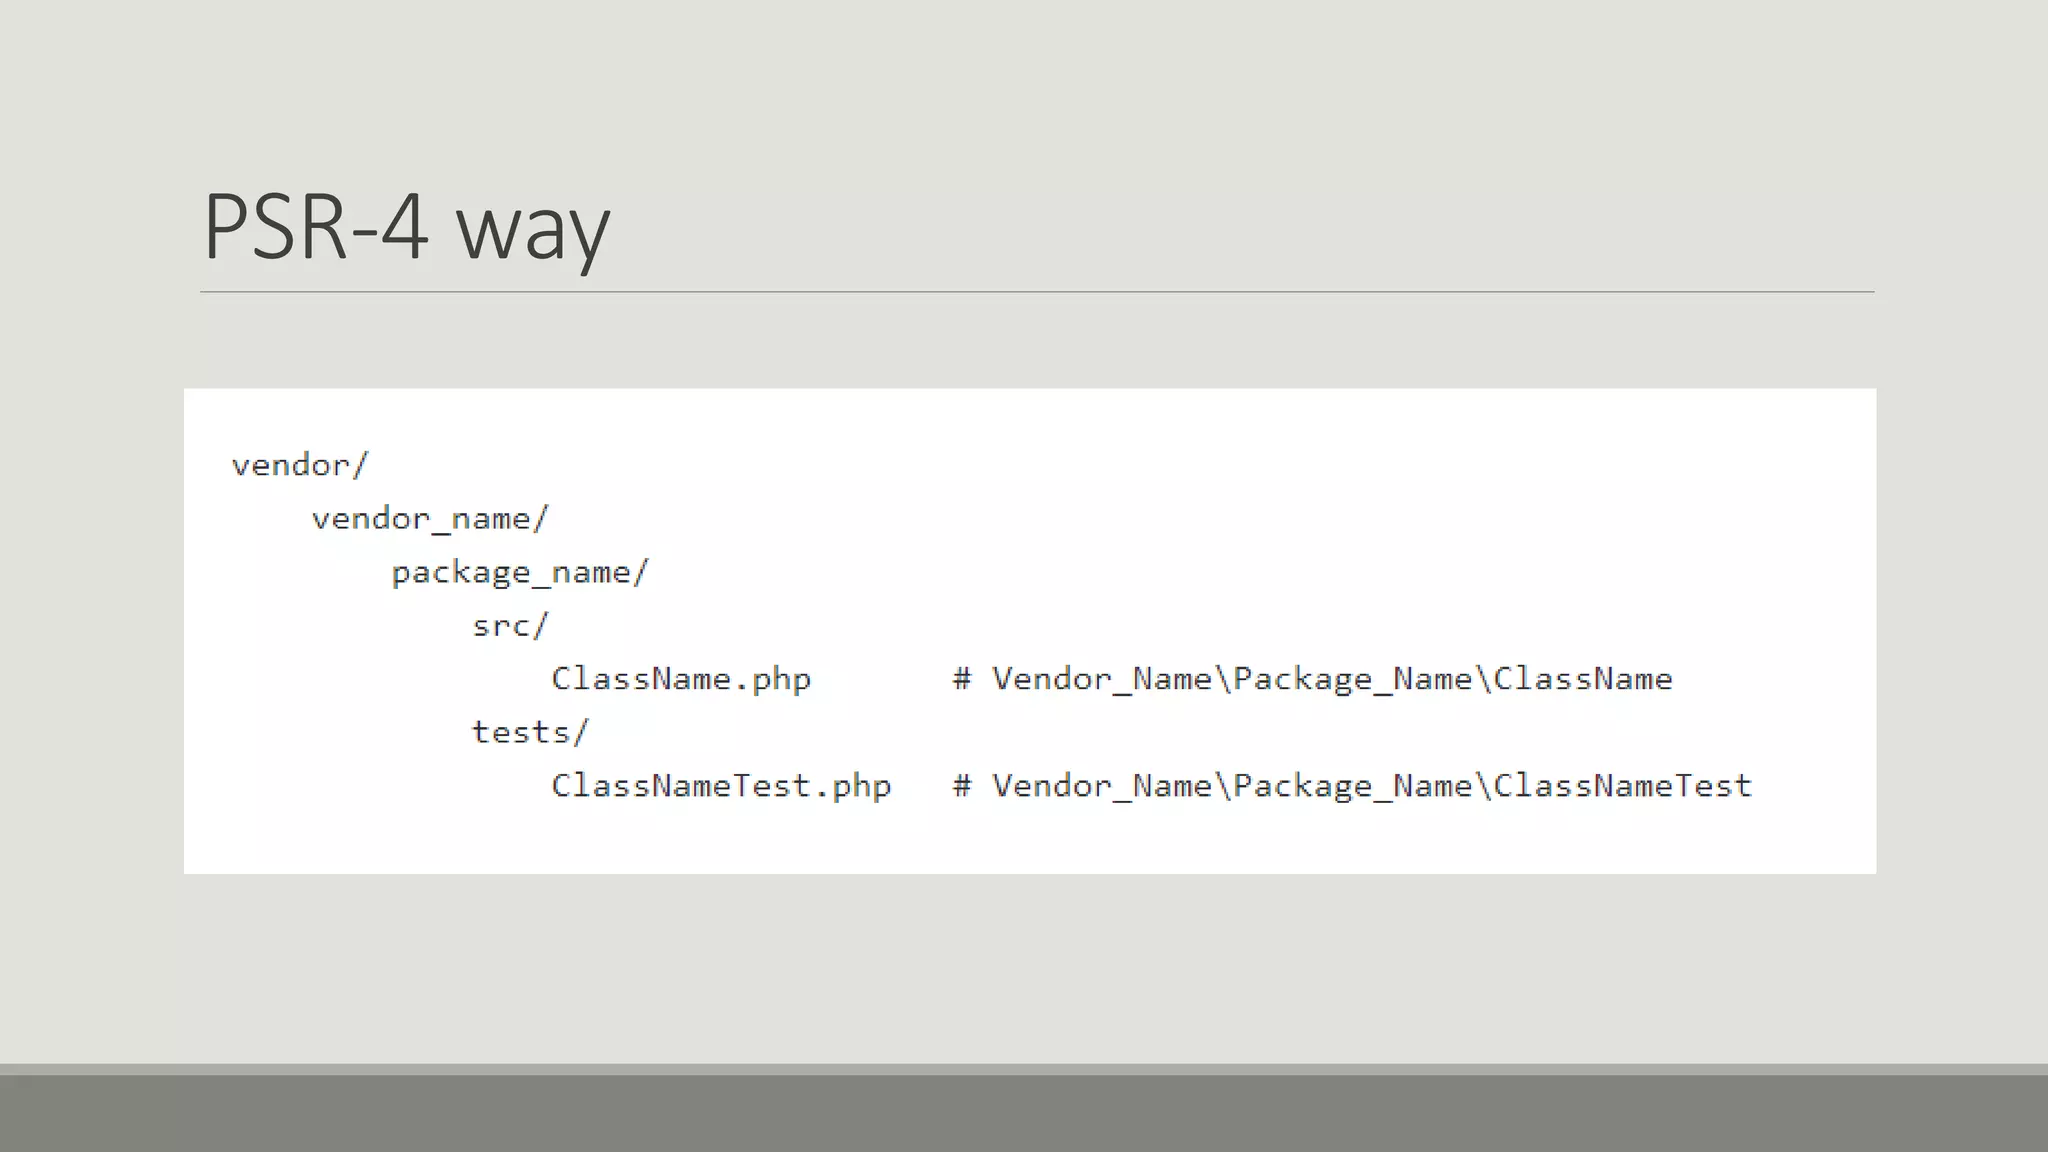Click the dark gray footer bar
The image size is (2048, 1152).
(1024, 1112)
